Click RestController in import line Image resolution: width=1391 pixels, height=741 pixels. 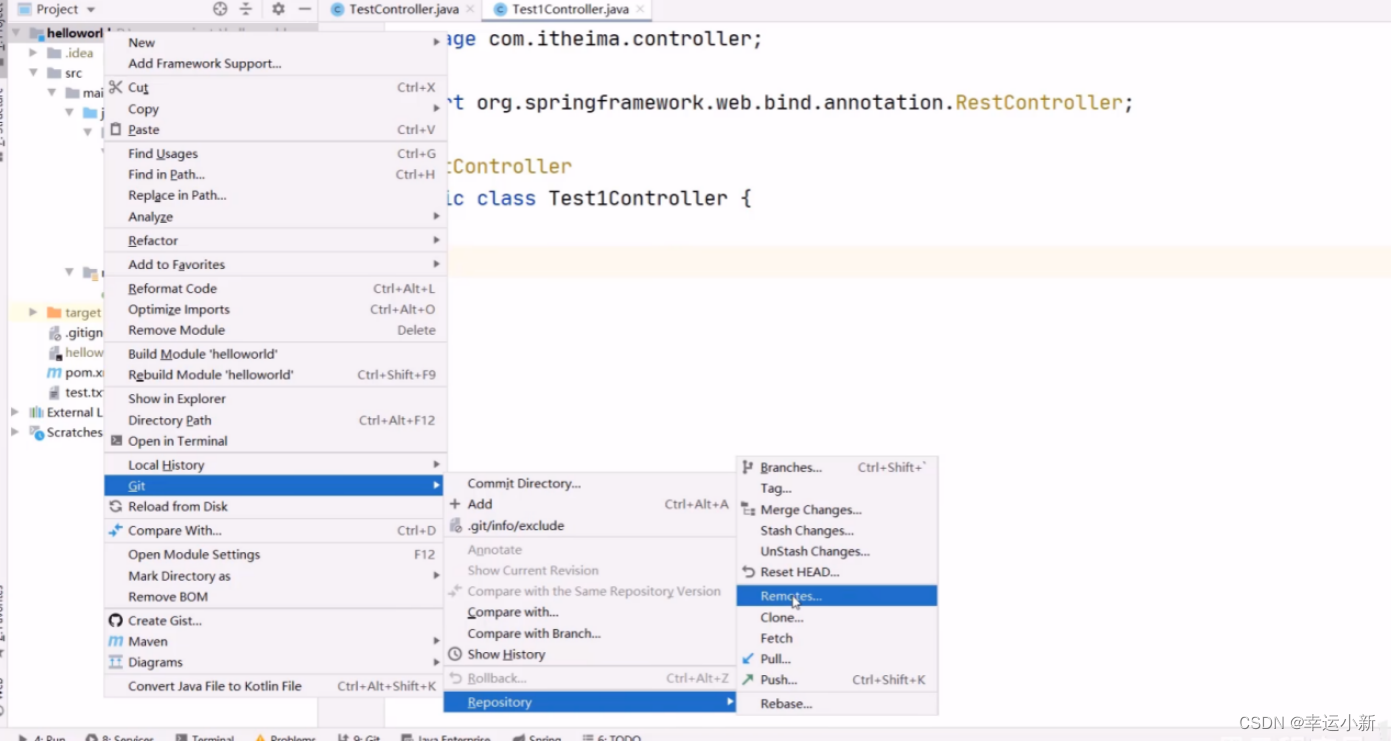tap(1039, 103)
